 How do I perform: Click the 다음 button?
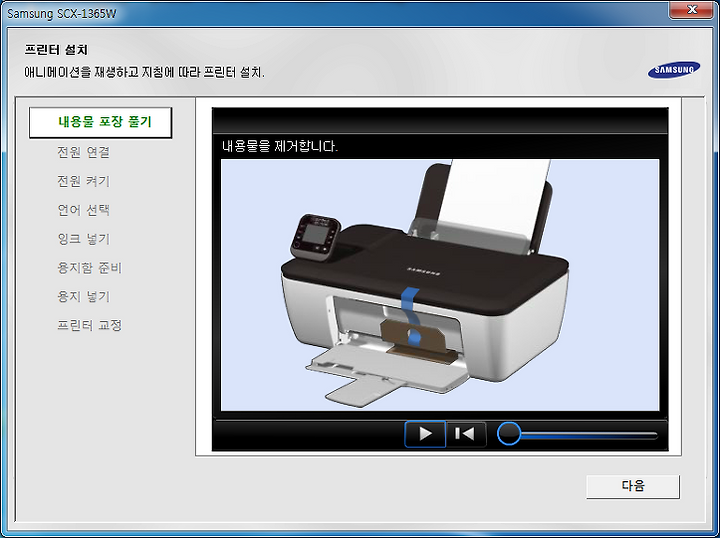633,487
